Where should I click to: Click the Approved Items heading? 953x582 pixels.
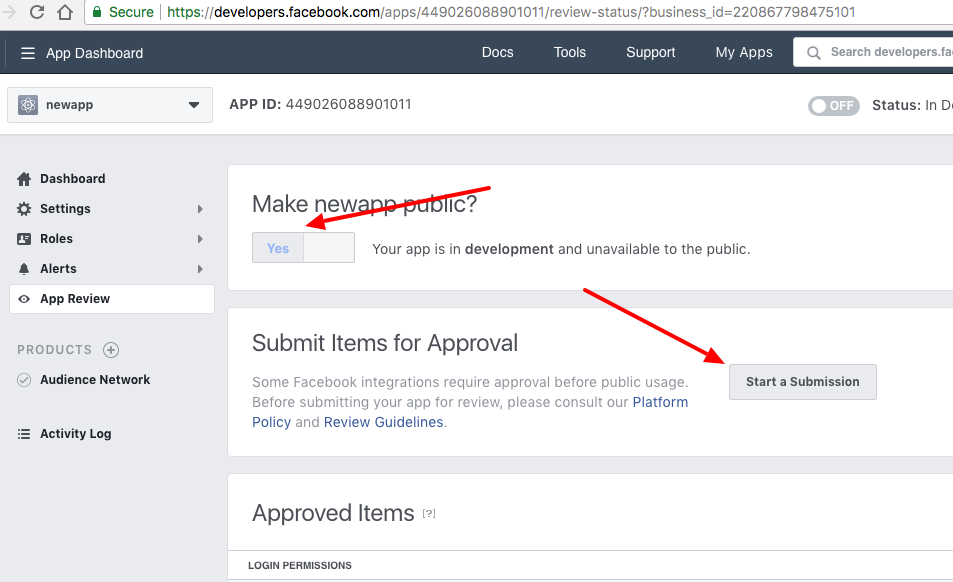[x=333, y=513]
